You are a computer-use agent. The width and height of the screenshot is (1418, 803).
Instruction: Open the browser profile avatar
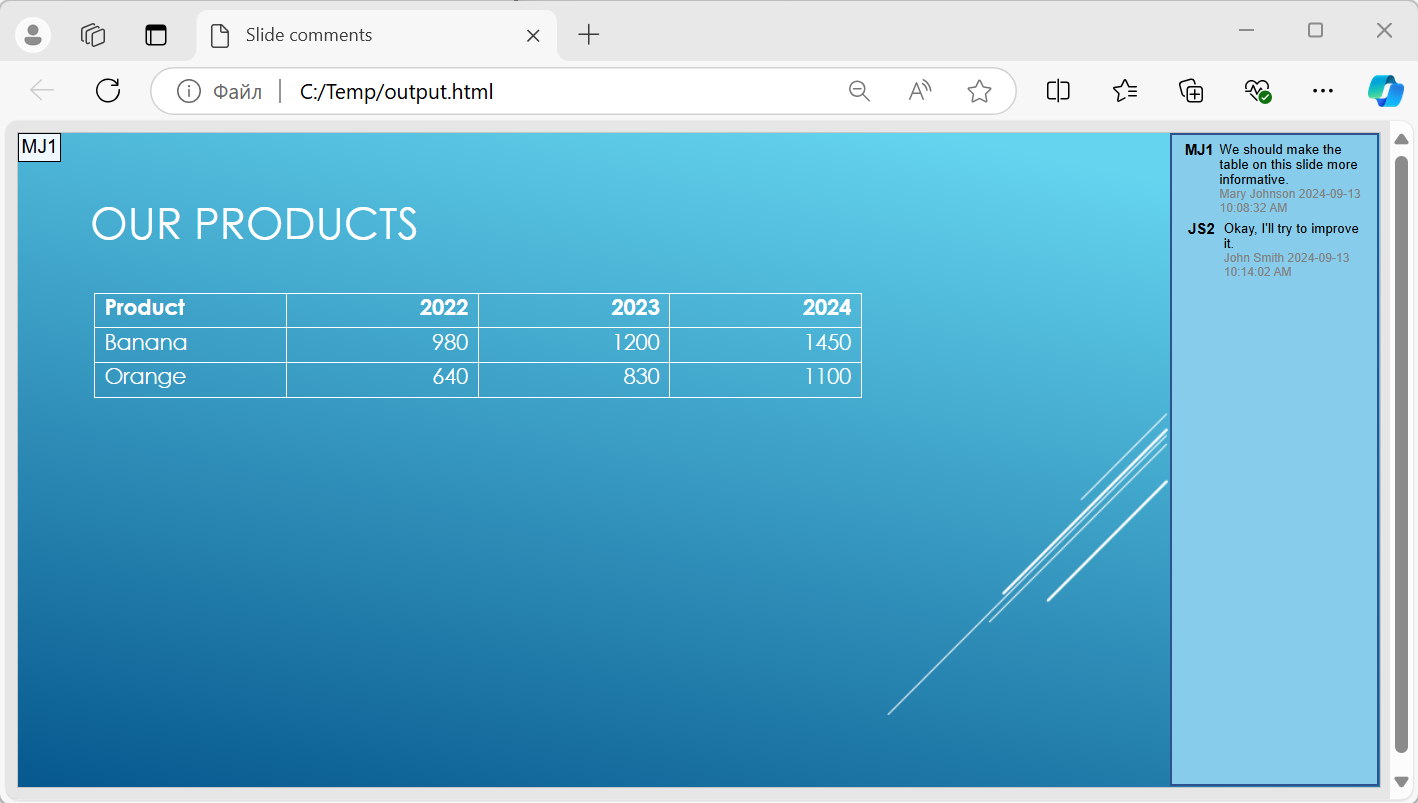point(33,35)
